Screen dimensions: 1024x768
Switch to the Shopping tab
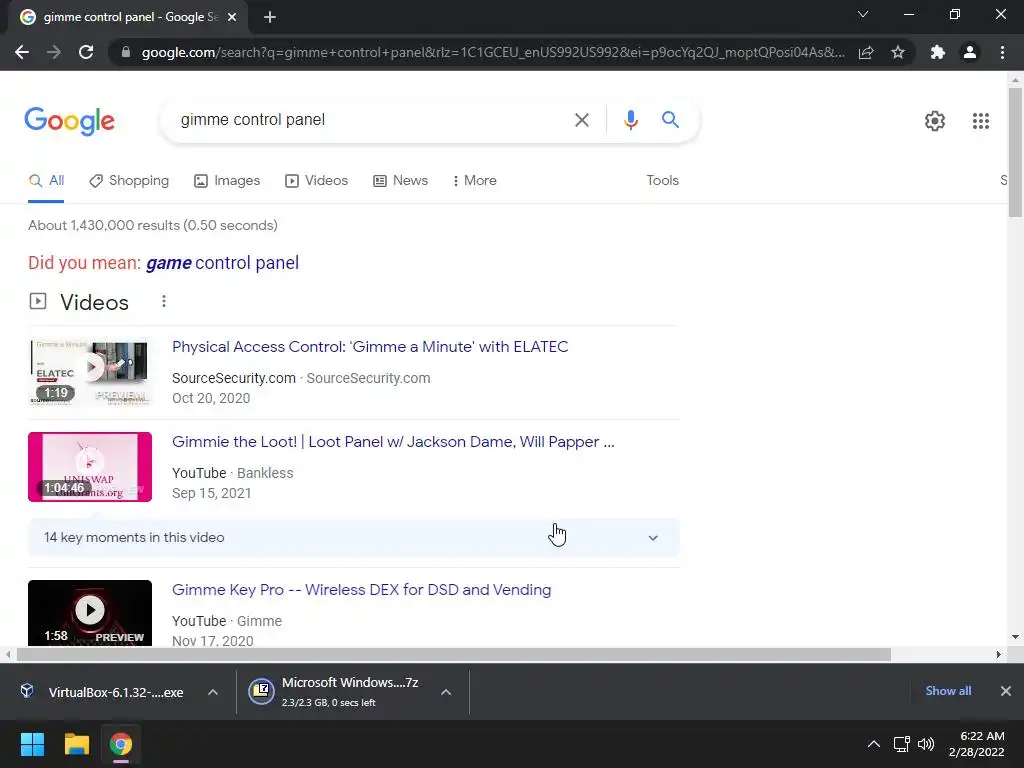click(x=129, y=180)
